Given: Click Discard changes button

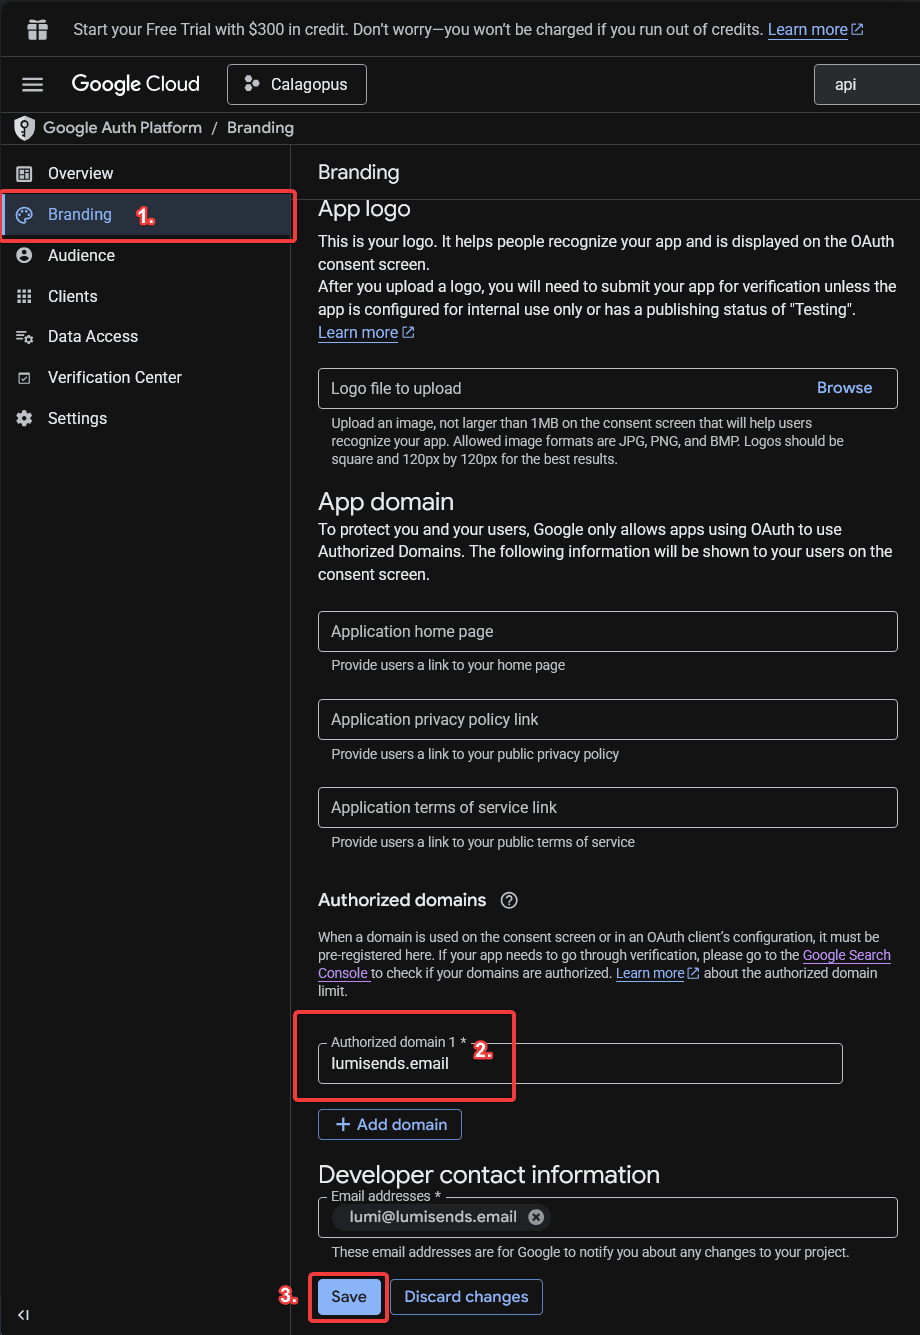Looking at the screenshot, I should point(466,1297).
